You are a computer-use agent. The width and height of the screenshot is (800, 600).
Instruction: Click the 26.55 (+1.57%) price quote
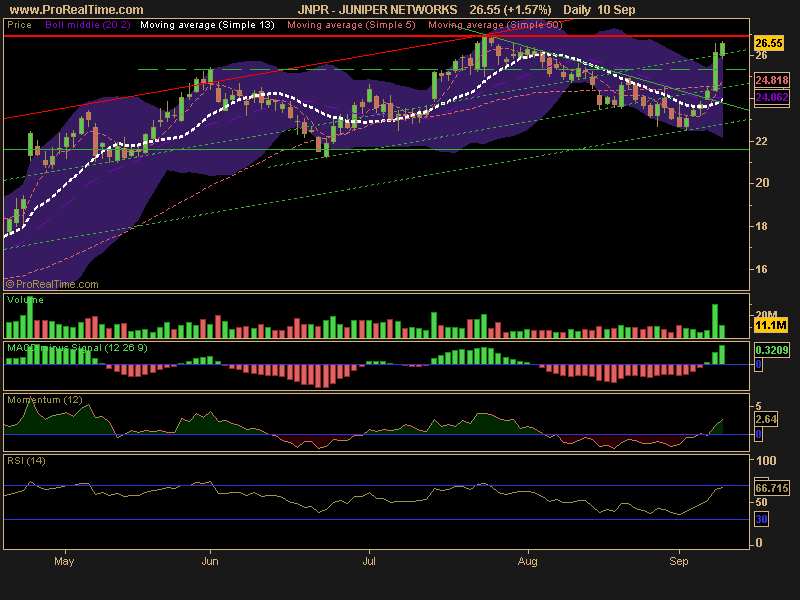pos(510,9)
